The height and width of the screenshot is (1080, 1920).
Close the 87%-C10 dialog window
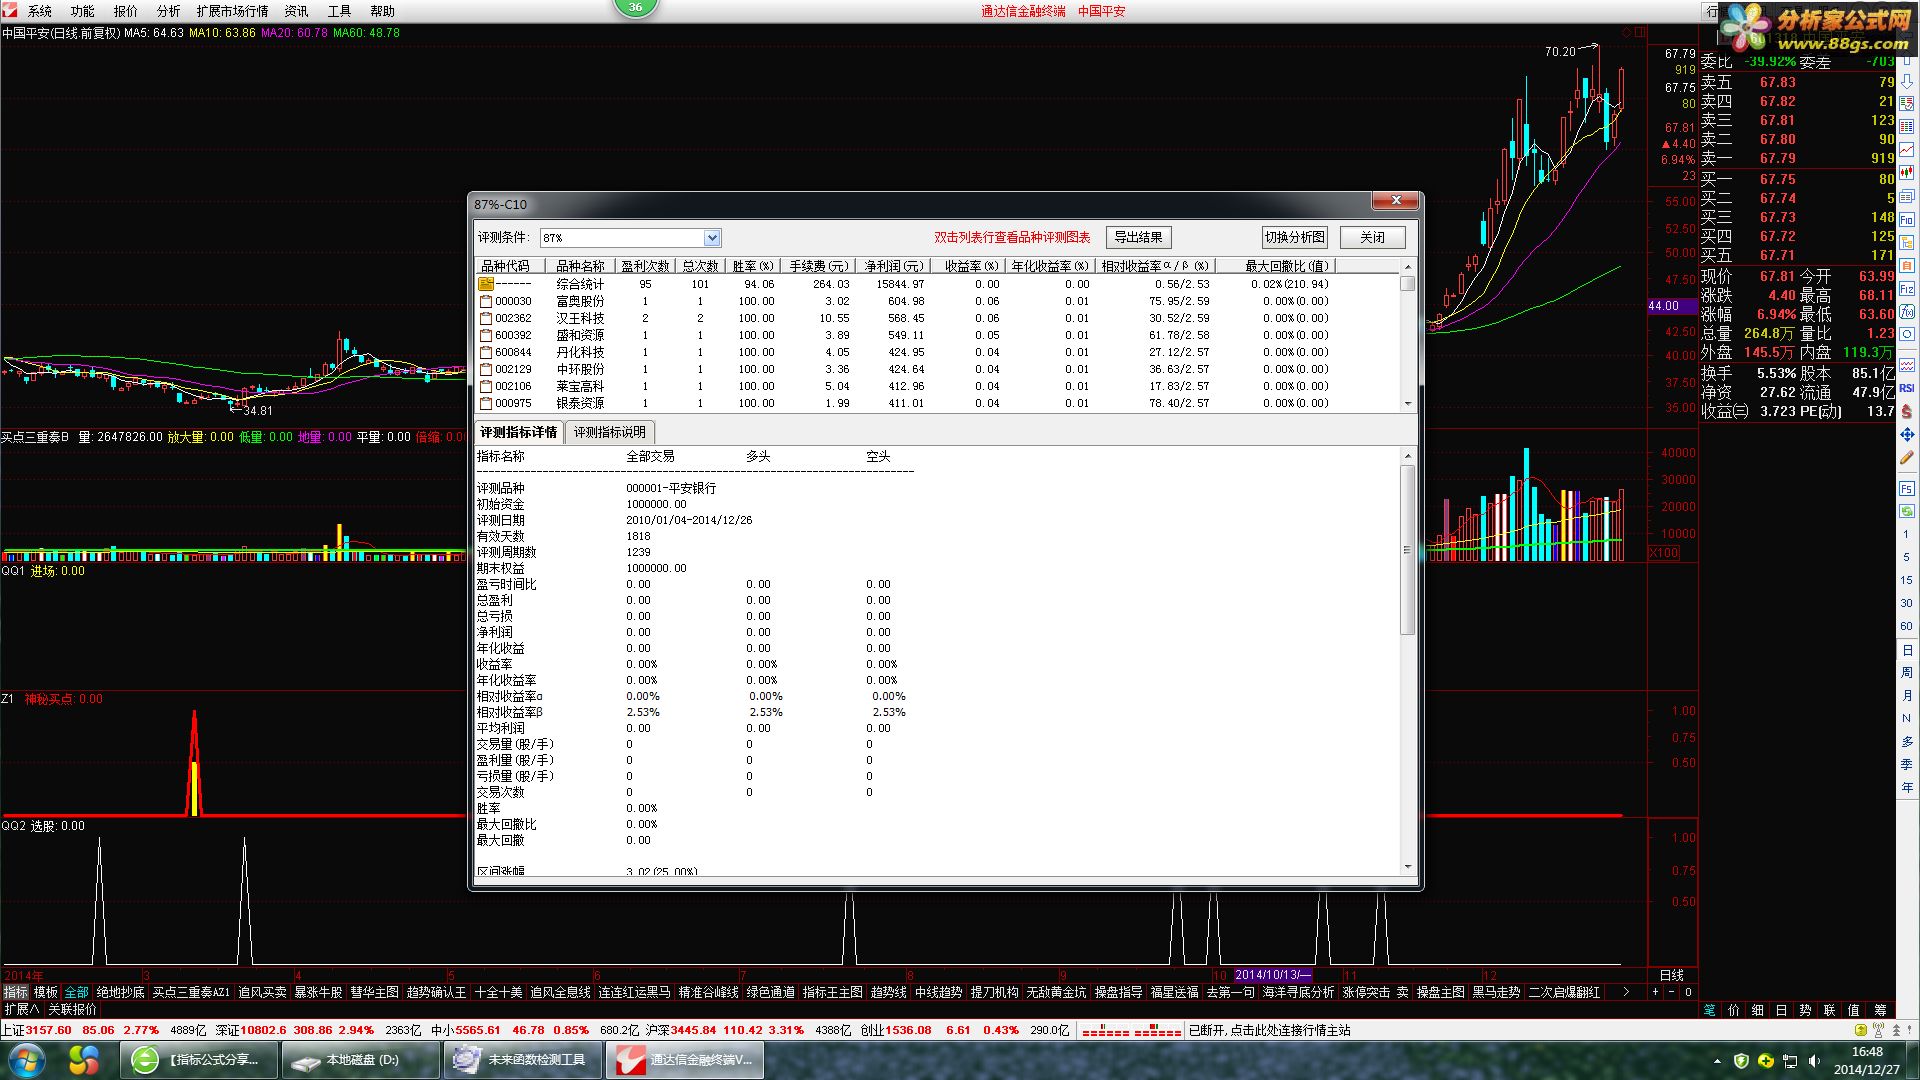pos(1395,201)
